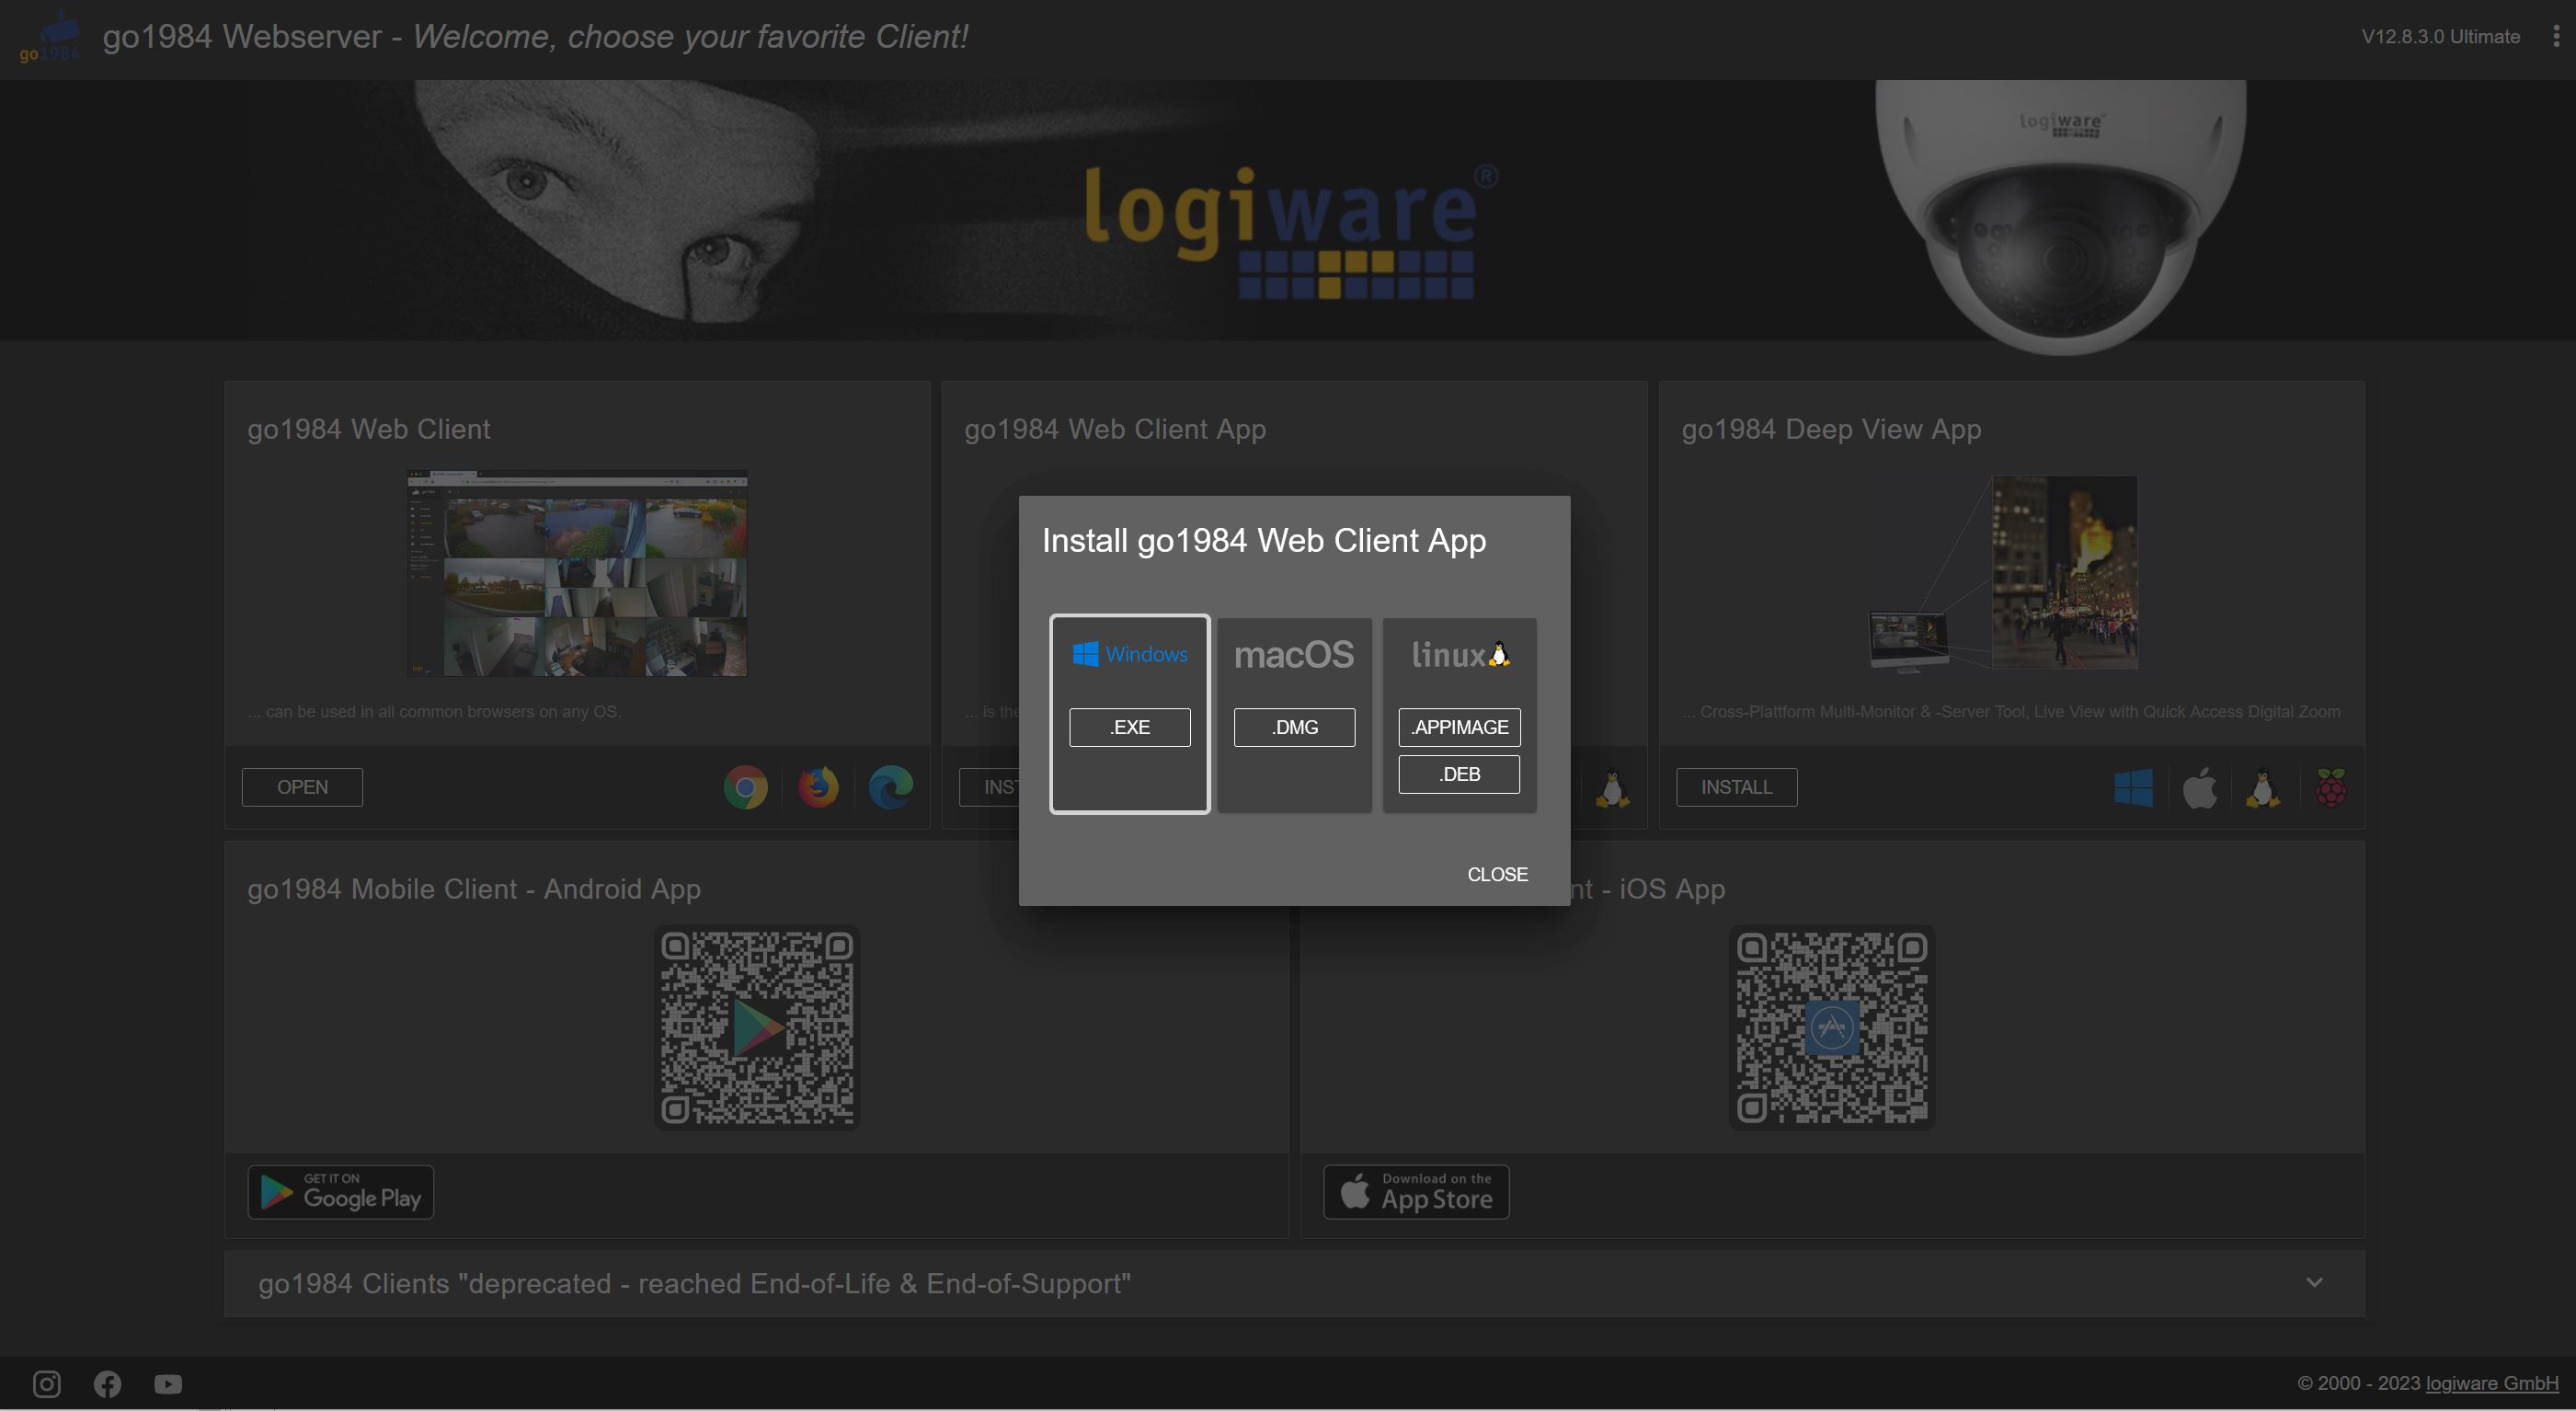This screenshot has width=2576, height=1411.
Task: Click the Chrome browser icon
Action: click(745, 787)
